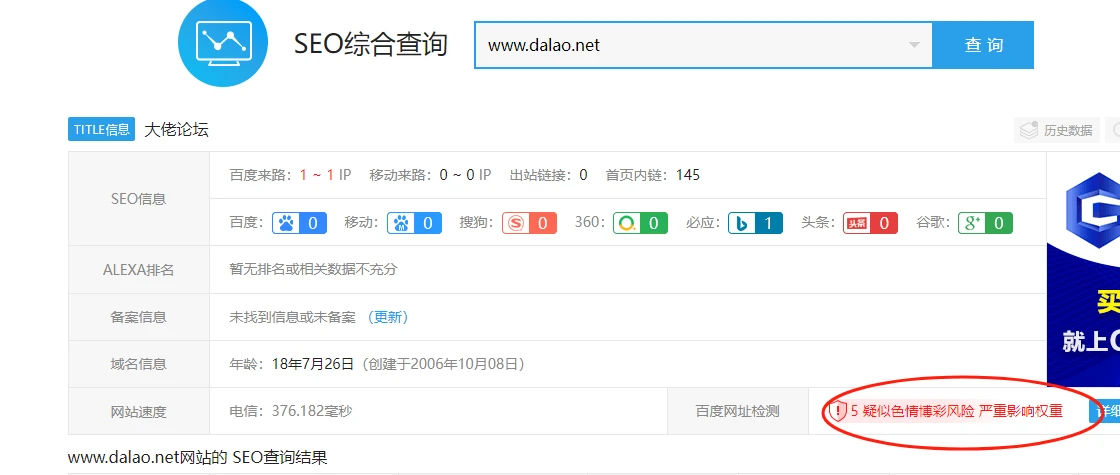Click the TITLE信息 label tag
The image size is (1120, 475).
[x=101, y=129]
